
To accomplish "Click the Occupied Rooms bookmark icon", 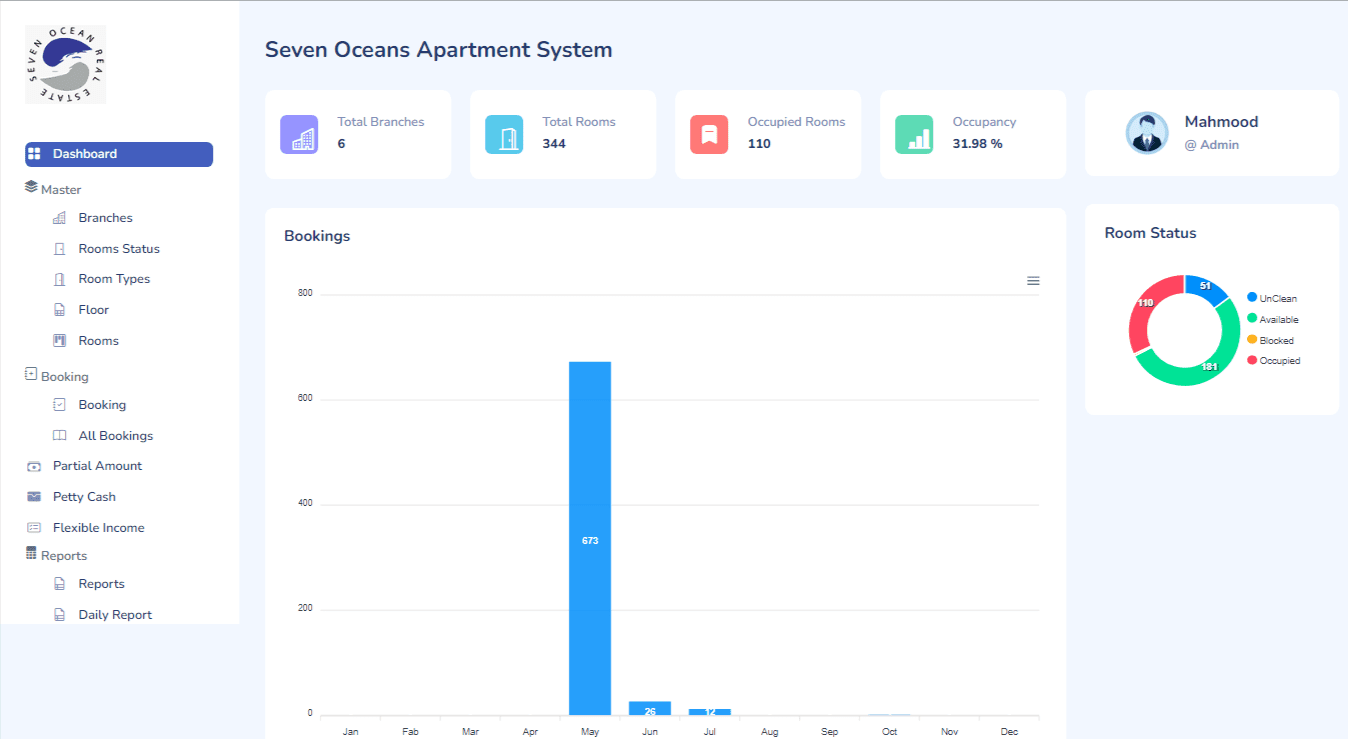I will click(x=709, y=135).
